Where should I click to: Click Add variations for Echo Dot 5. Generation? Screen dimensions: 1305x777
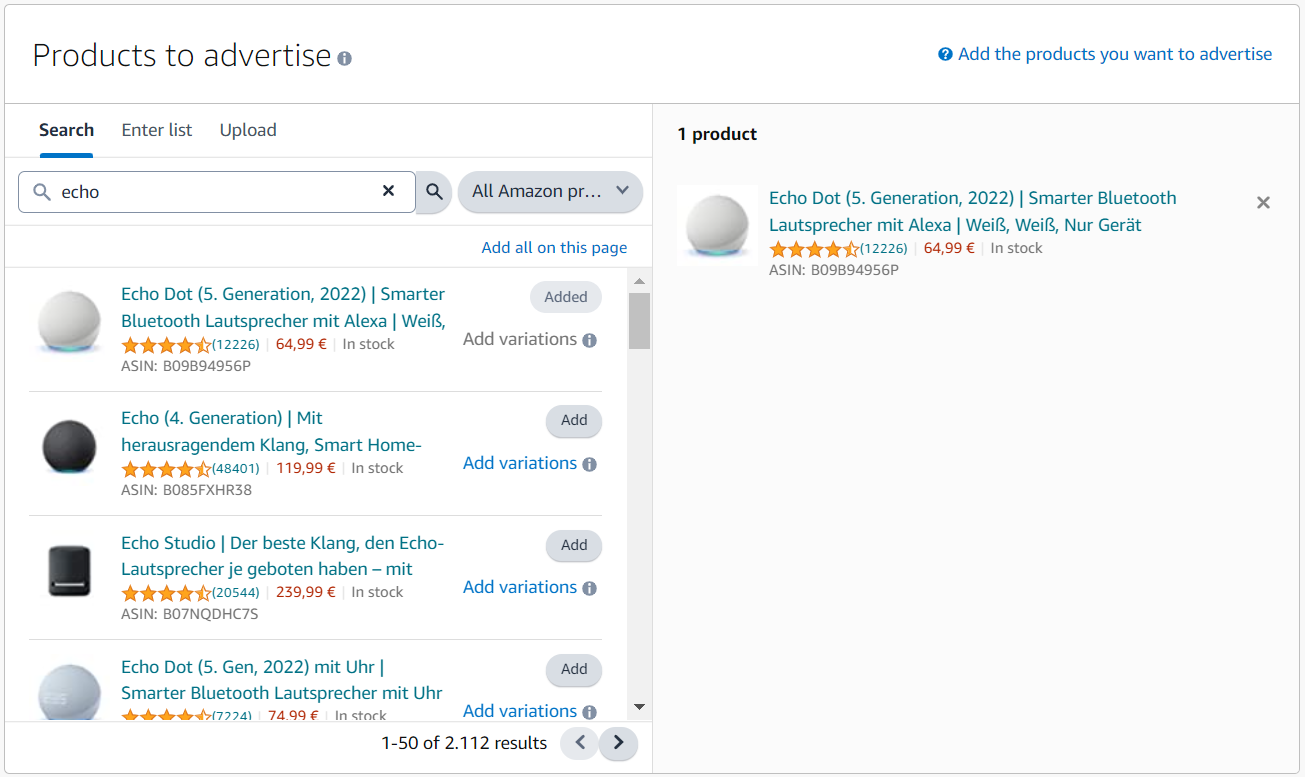point(520,339)
